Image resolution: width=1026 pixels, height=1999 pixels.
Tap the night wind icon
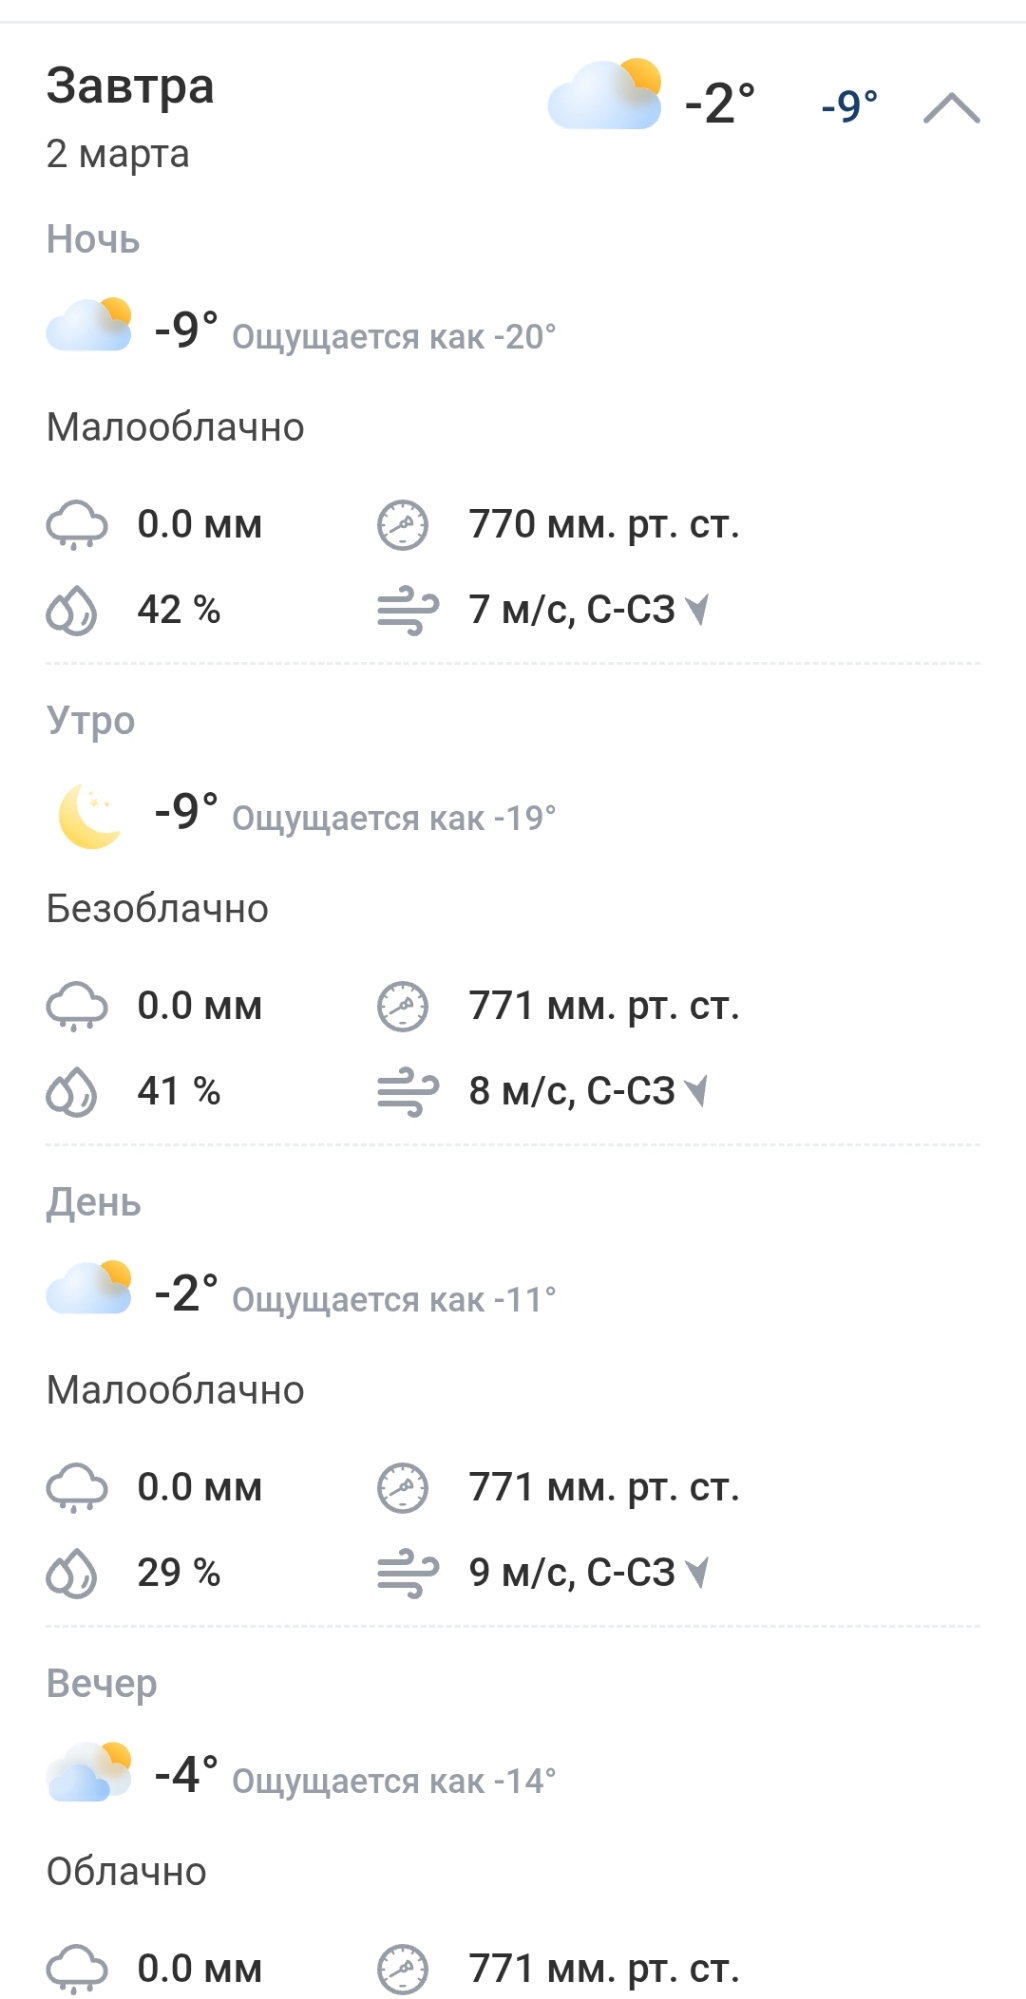pyautogui.click(x=406, y=612)
